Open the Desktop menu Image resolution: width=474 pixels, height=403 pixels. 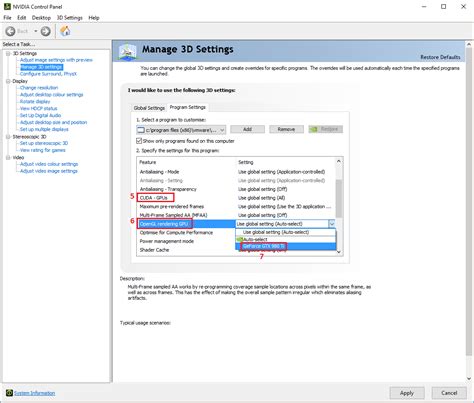click(x=41, y=18)
